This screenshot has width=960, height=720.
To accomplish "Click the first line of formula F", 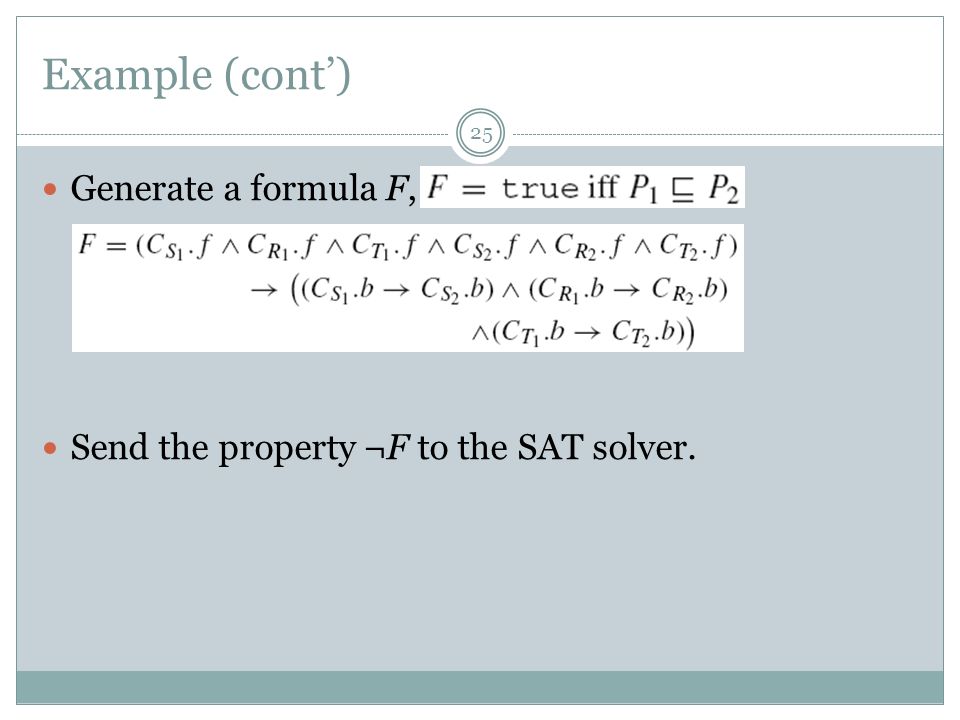I will [408, 246].
